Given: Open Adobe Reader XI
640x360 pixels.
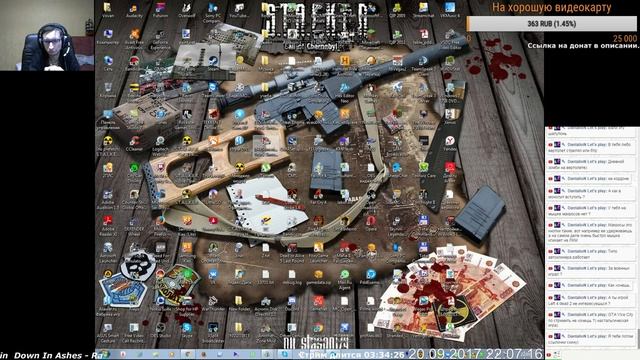Looking at the screenshot, I should [x=108, y=226].
